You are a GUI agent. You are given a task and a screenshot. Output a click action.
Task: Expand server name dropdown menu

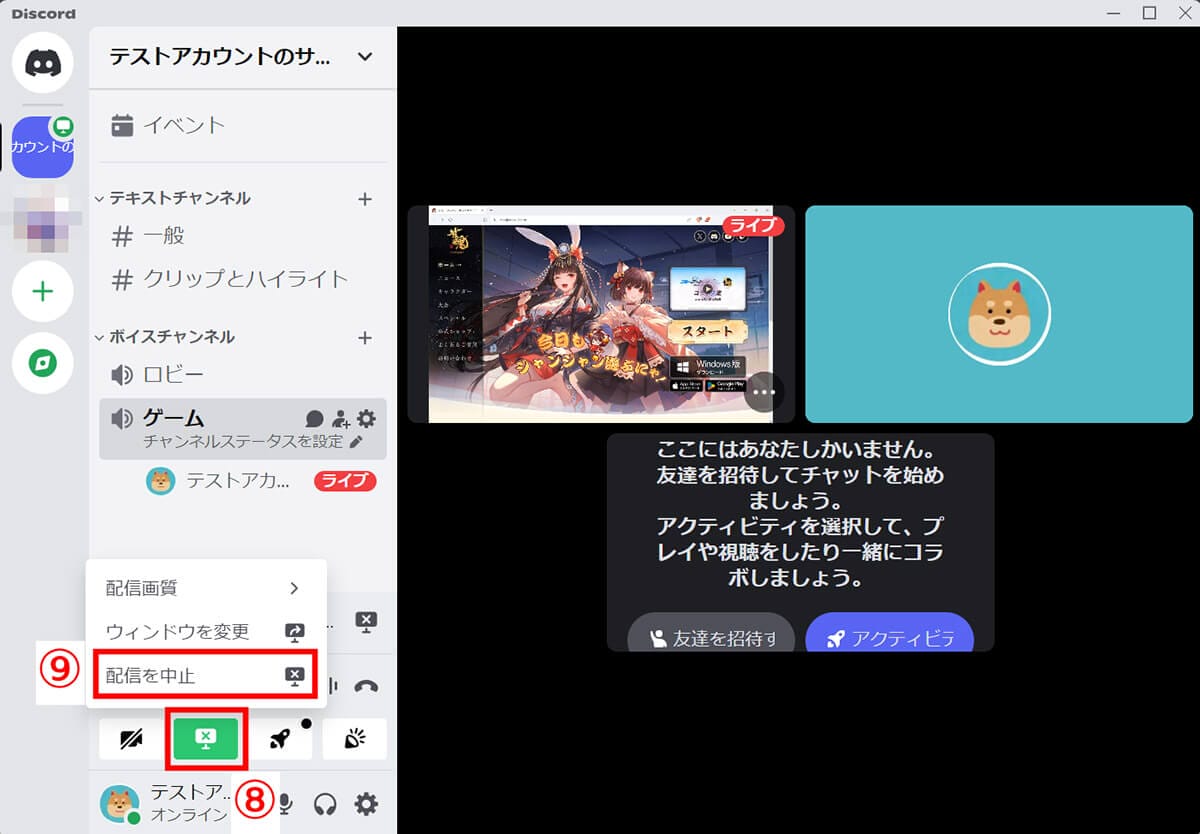pos(365,56)
